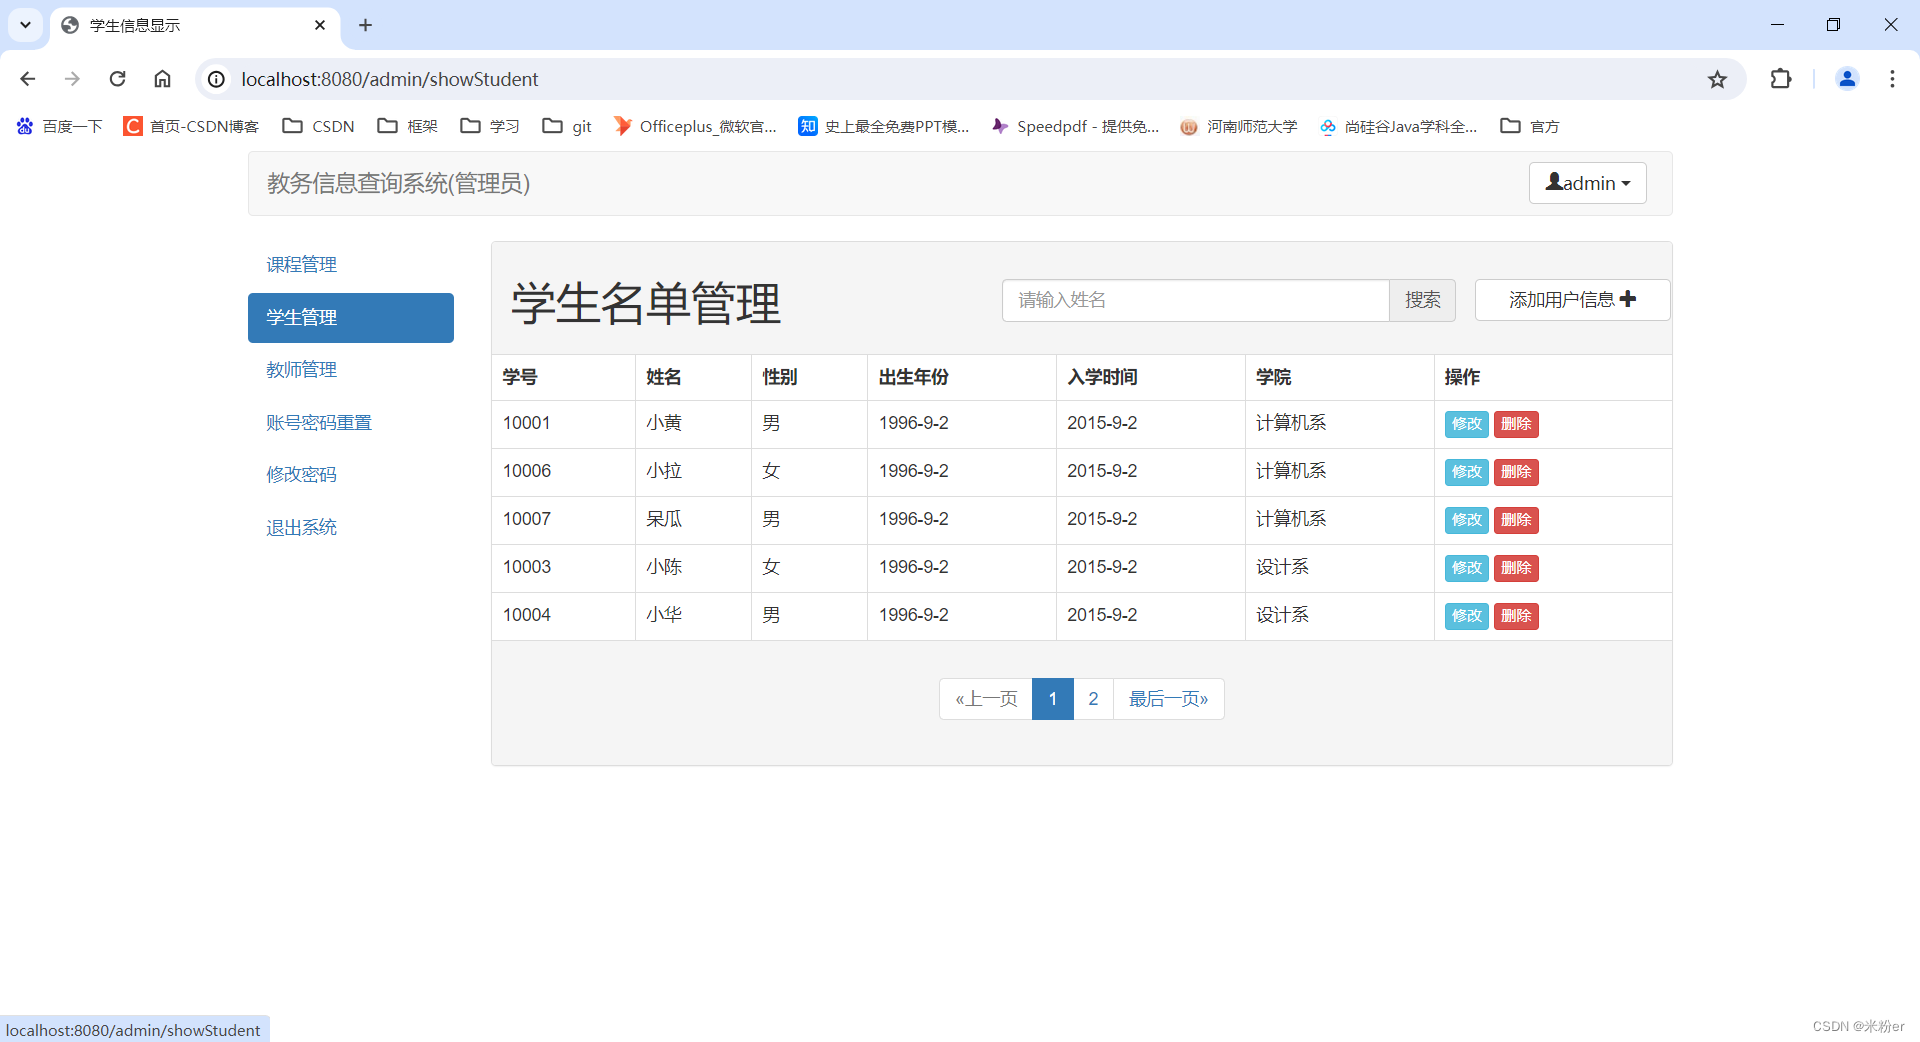Screen dimensions: 1920x1042
Task: Go to pagination page 2
Action: pyautogui.click(x=1093, y=699)
